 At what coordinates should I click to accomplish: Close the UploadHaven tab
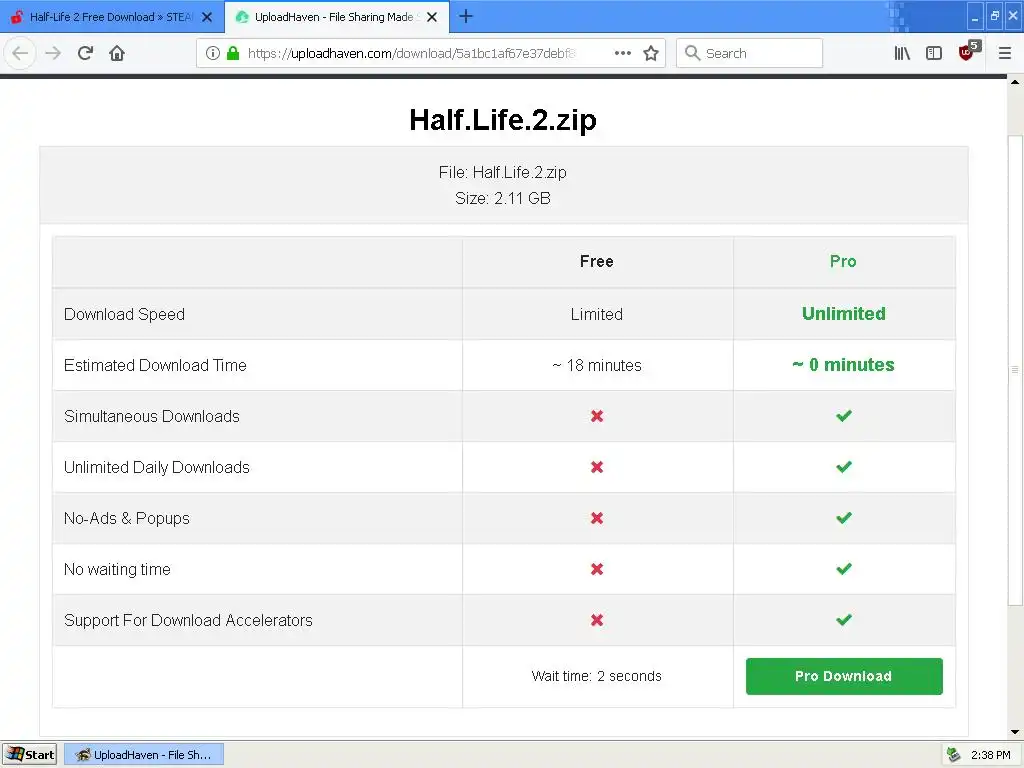(x=432, y=17)
